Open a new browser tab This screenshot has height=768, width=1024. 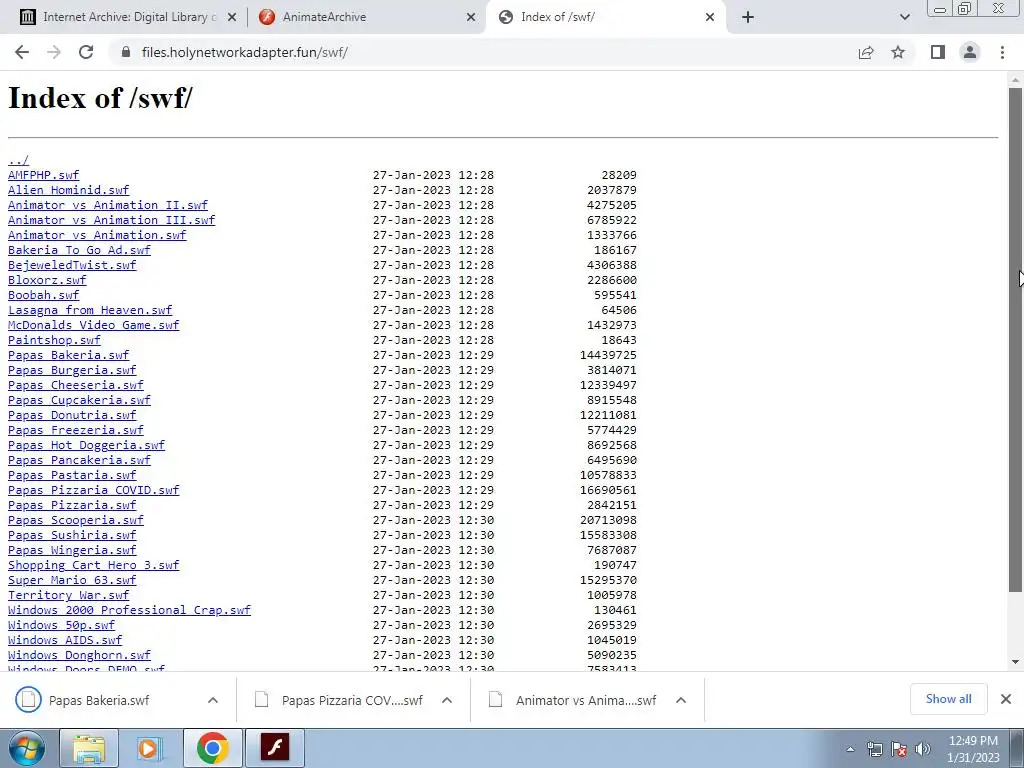coord(748,17)
